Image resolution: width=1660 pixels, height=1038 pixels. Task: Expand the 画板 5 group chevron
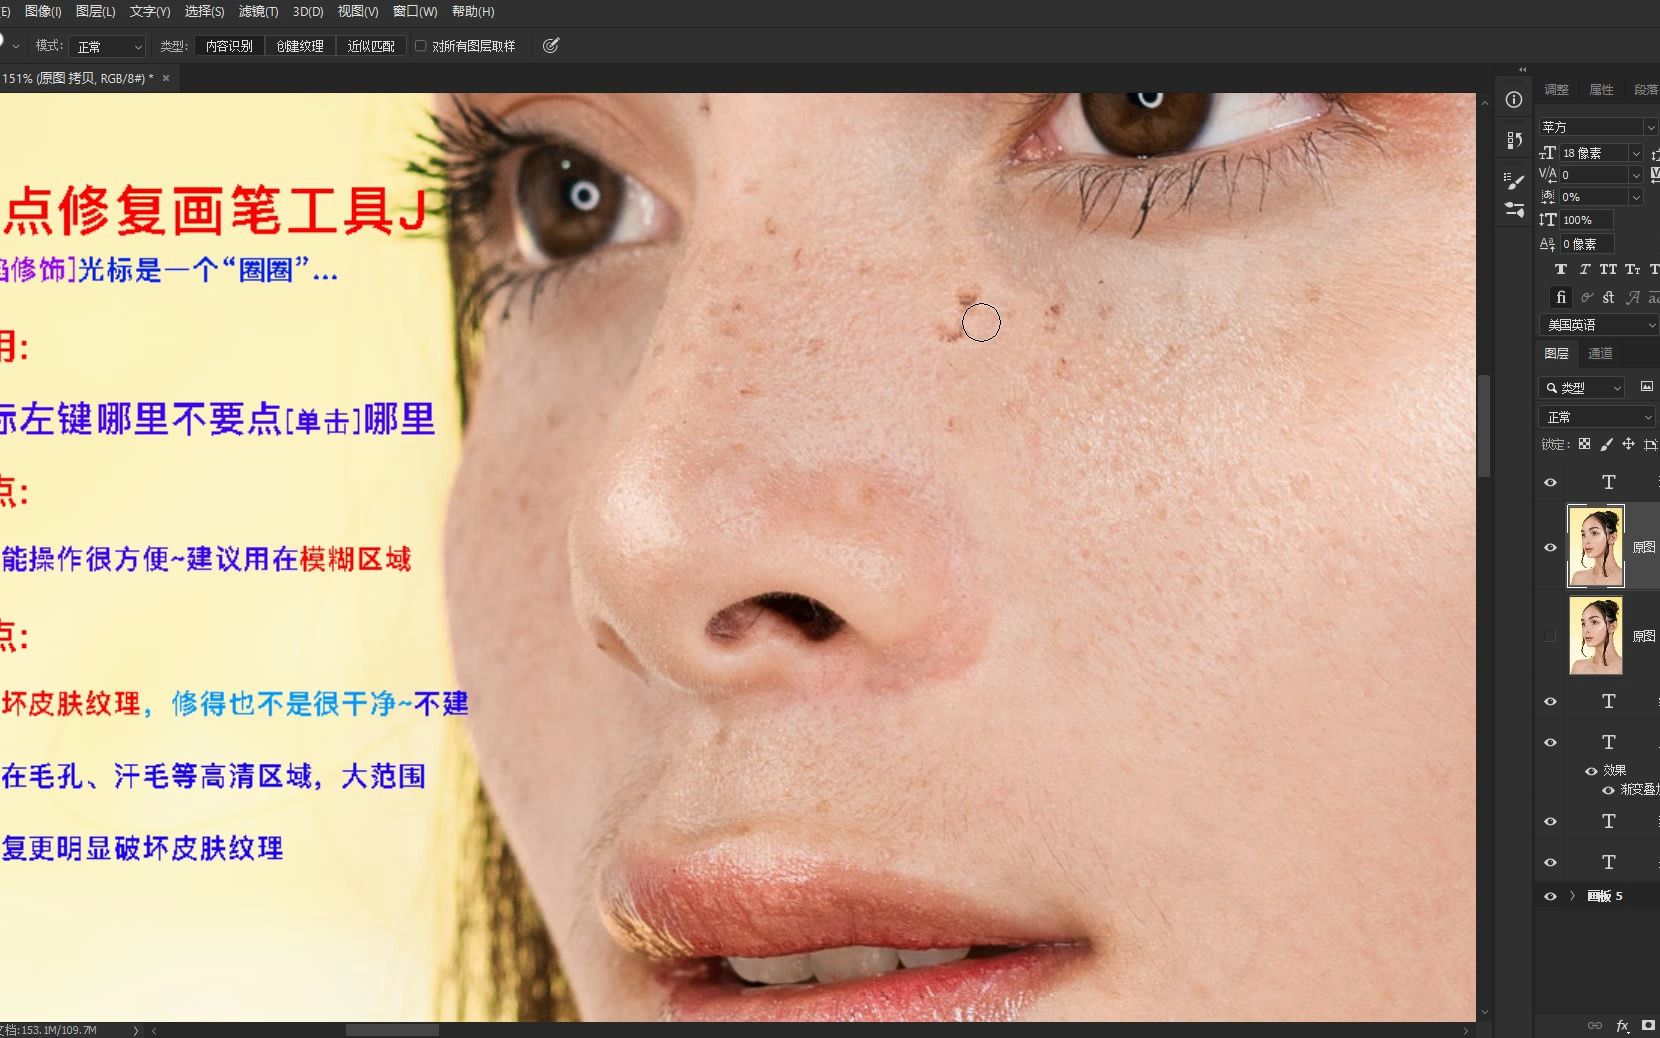(x=1572, y=896)
